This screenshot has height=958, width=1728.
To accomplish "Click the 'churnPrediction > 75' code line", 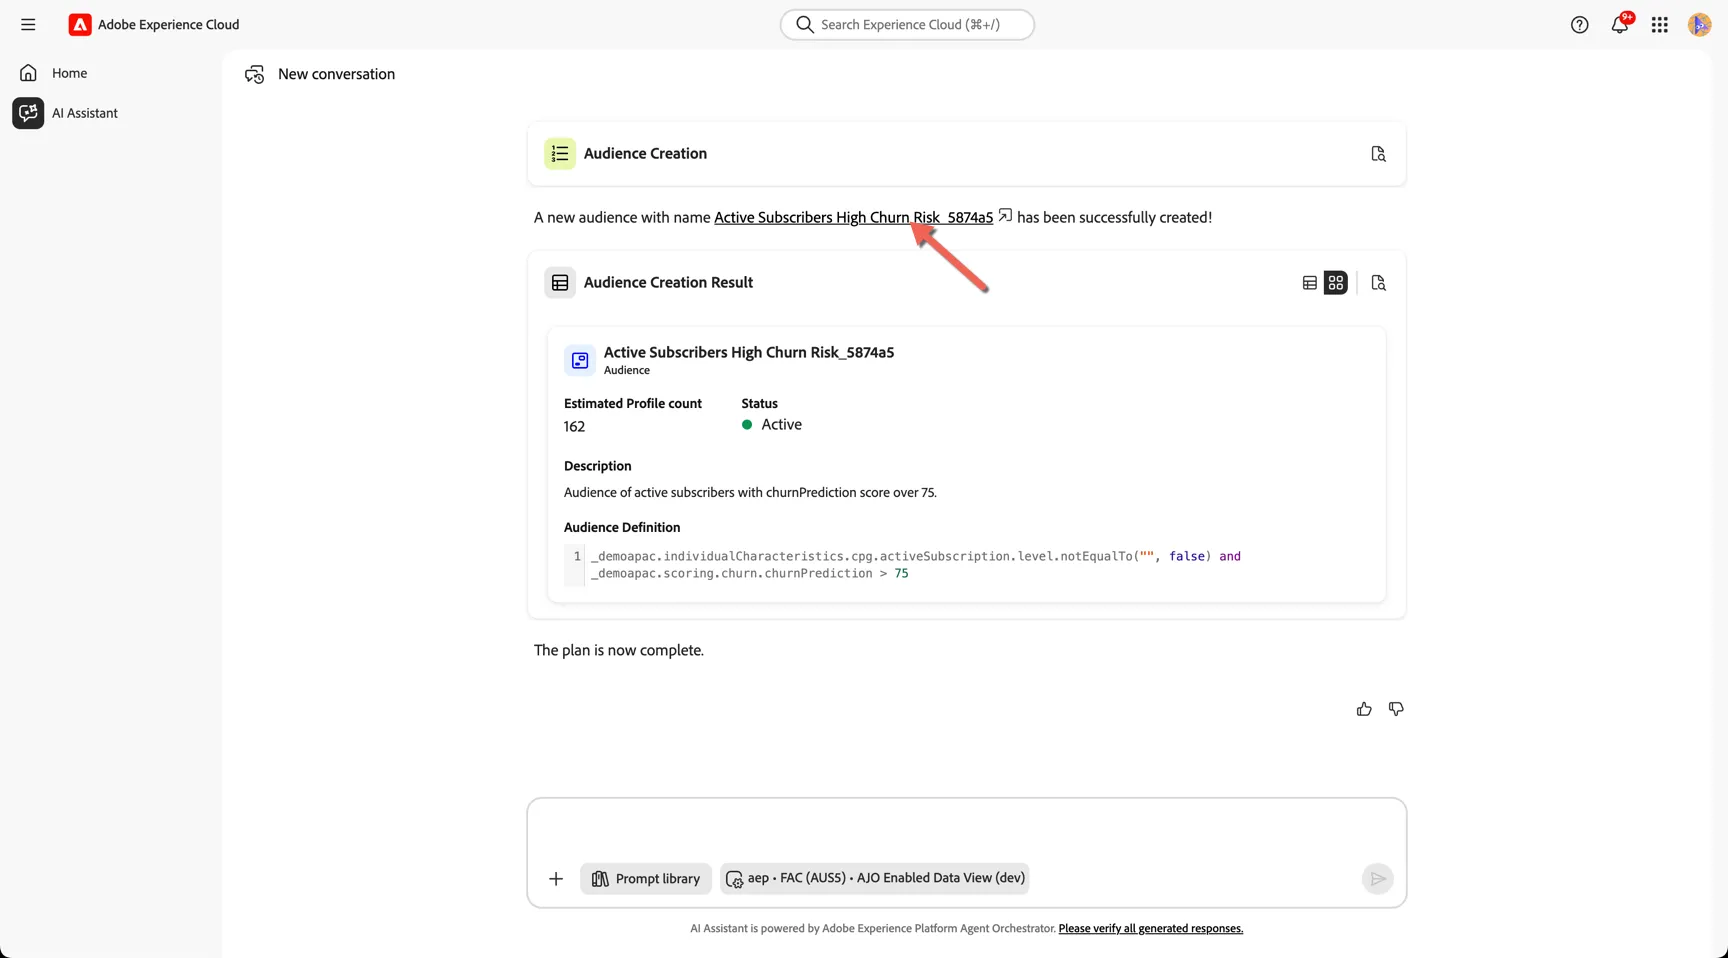I will point(750,574).
